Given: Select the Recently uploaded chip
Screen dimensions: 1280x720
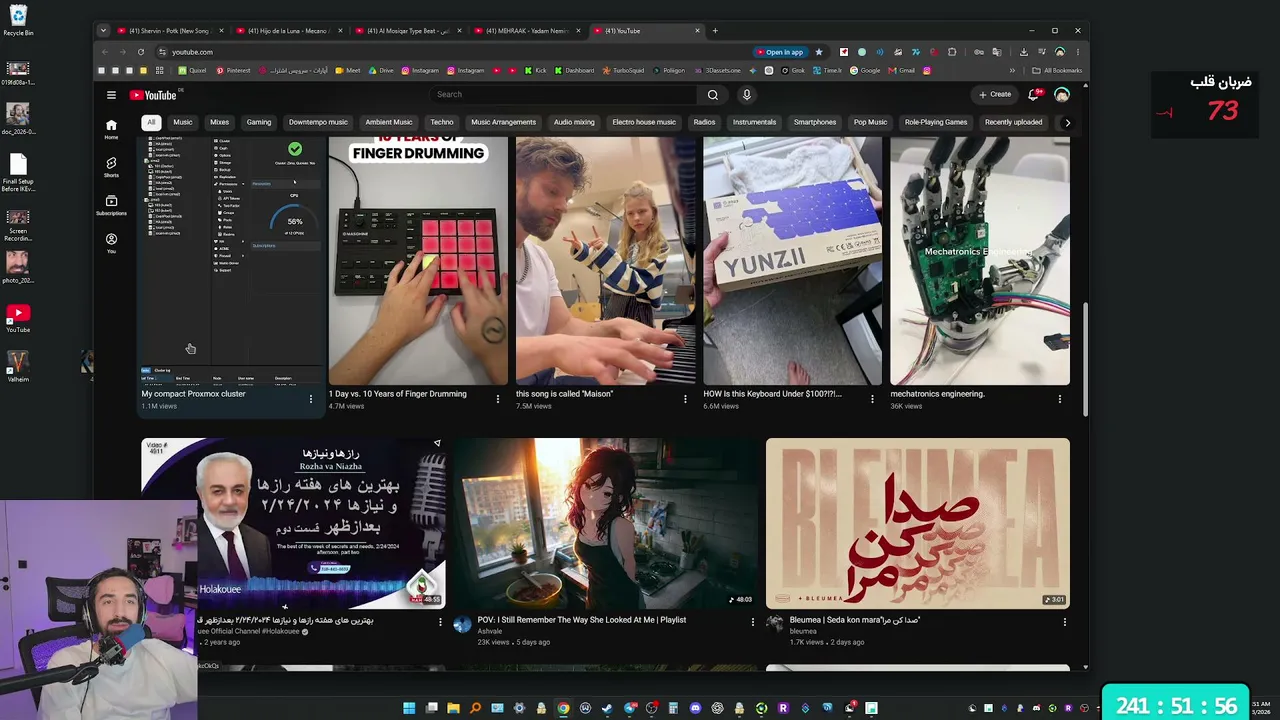Looking at the screenshot, I should [1014, 122].
